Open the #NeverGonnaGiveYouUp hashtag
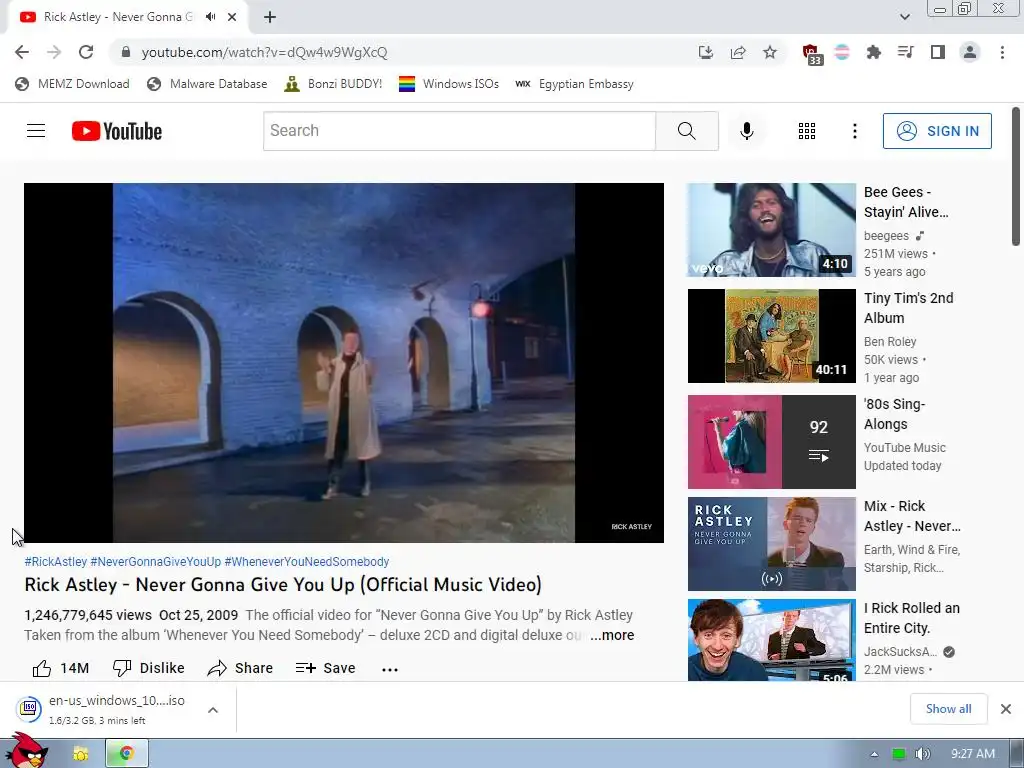 [x=155, y=562]
